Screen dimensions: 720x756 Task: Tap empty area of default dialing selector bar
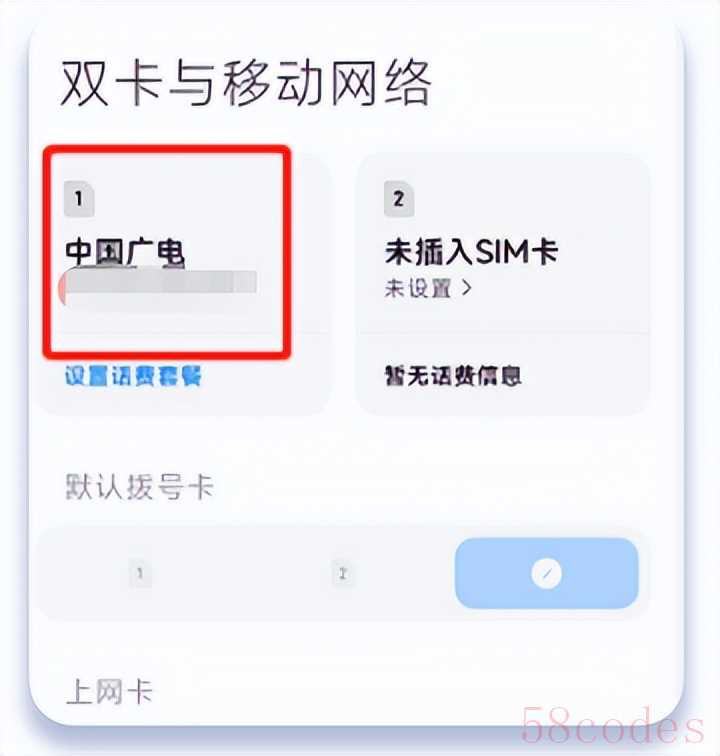pos(241,573)
